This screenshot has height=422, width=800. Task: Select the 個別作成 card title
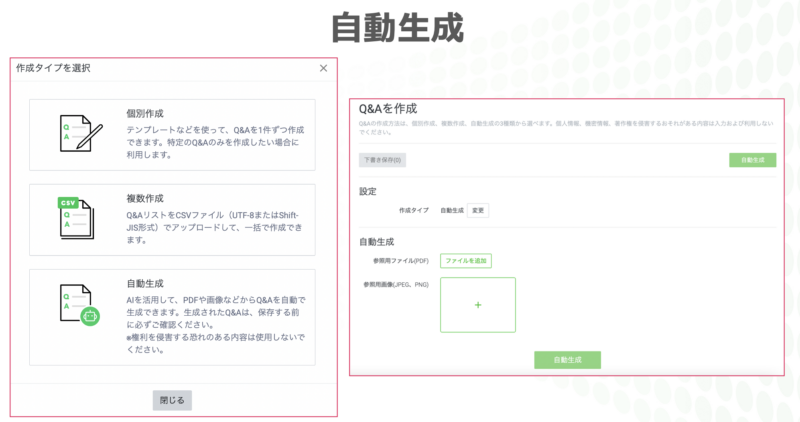click(x=145, y=114)
